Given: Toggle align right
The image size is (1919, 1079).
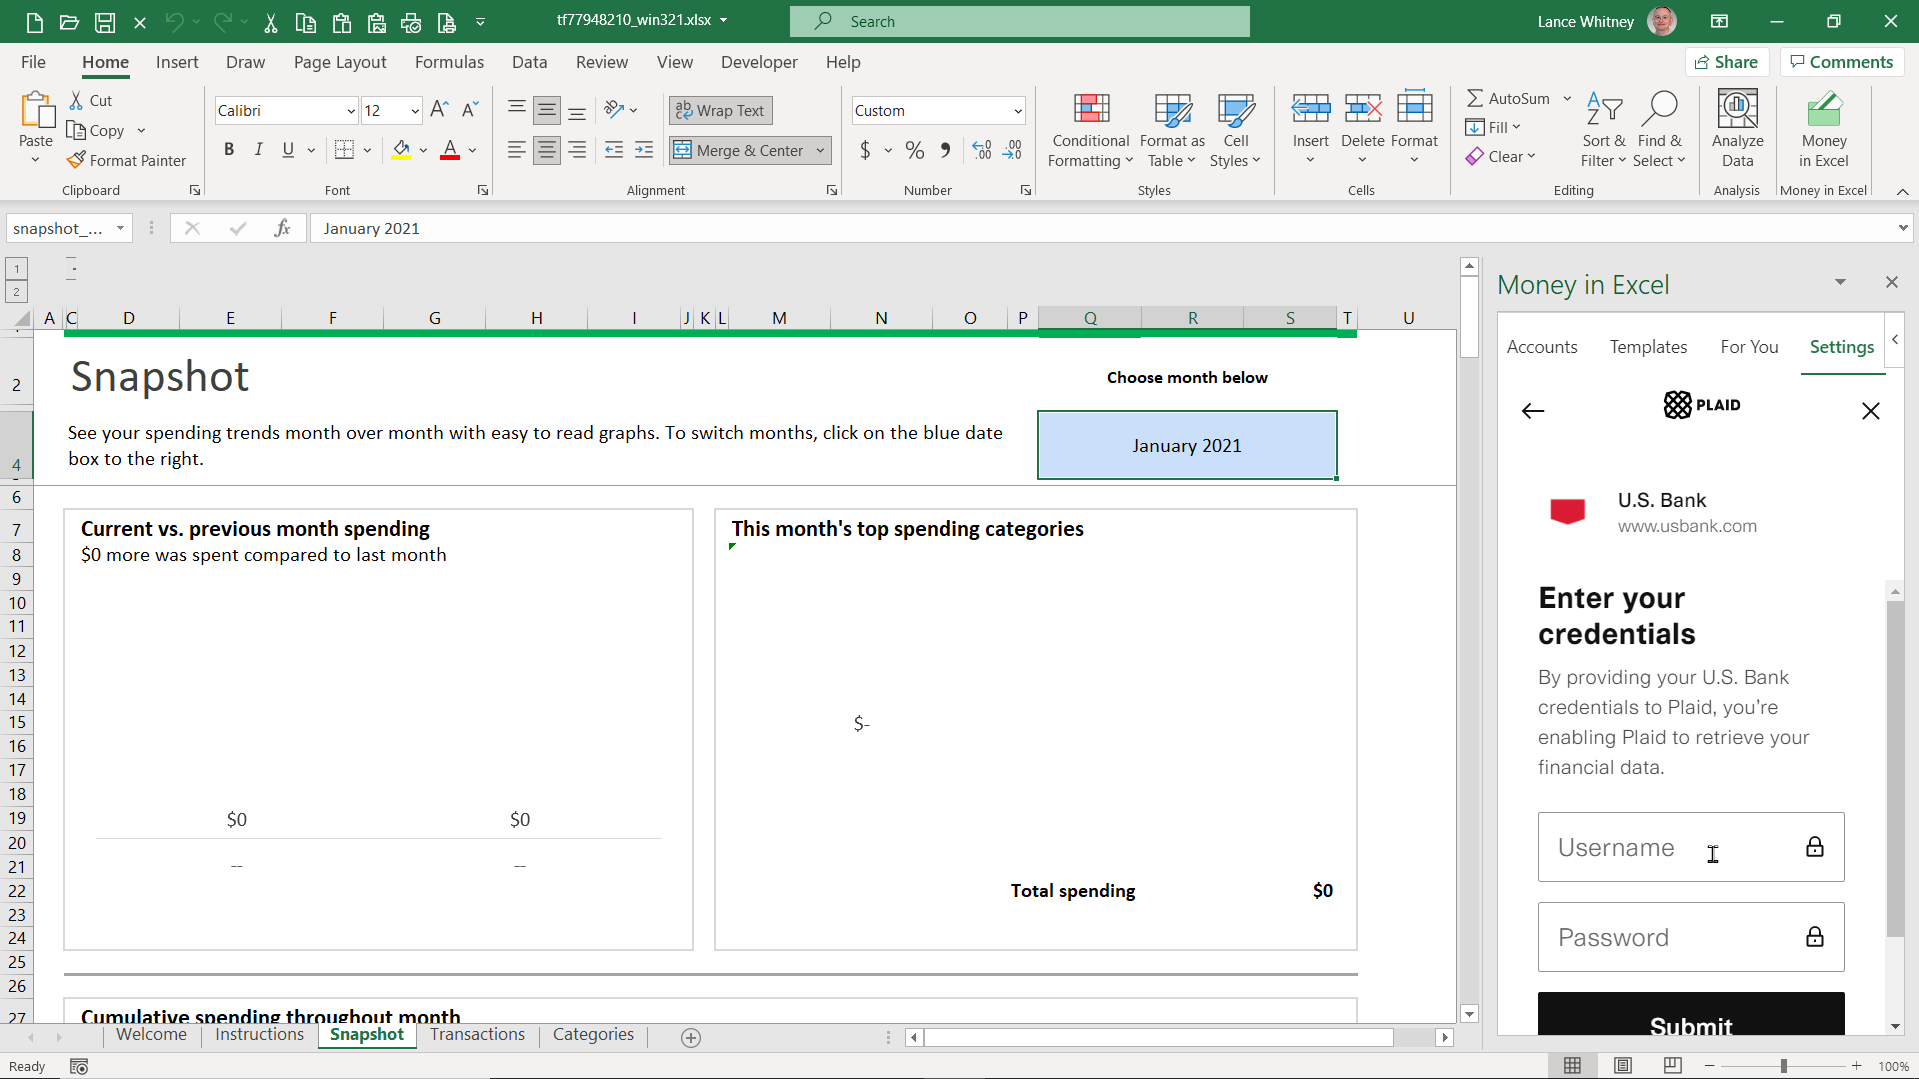Looking at the screenshot, I should tap(577, 150).
